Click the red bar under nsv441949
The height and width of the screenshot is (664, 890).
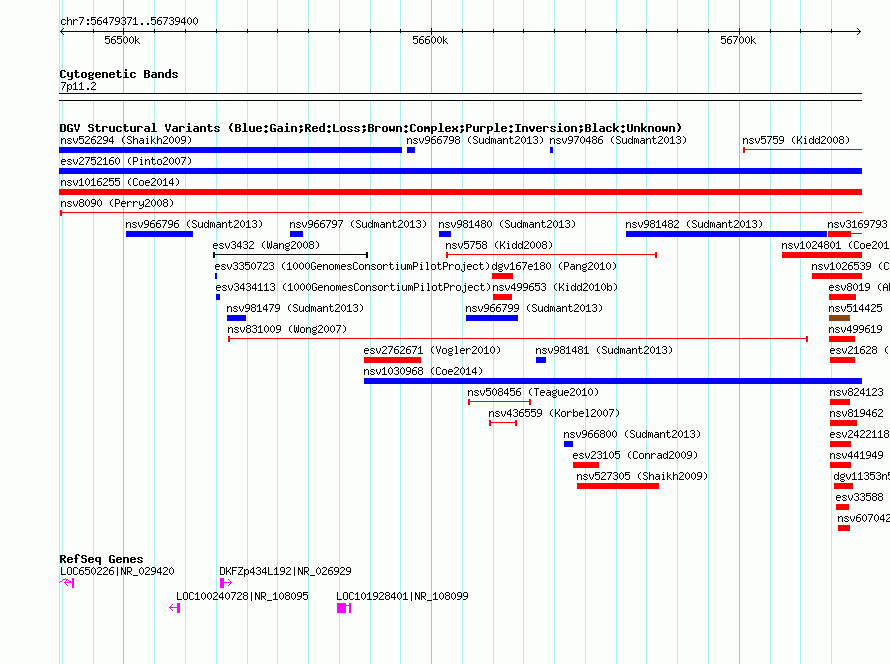(841, 465)
